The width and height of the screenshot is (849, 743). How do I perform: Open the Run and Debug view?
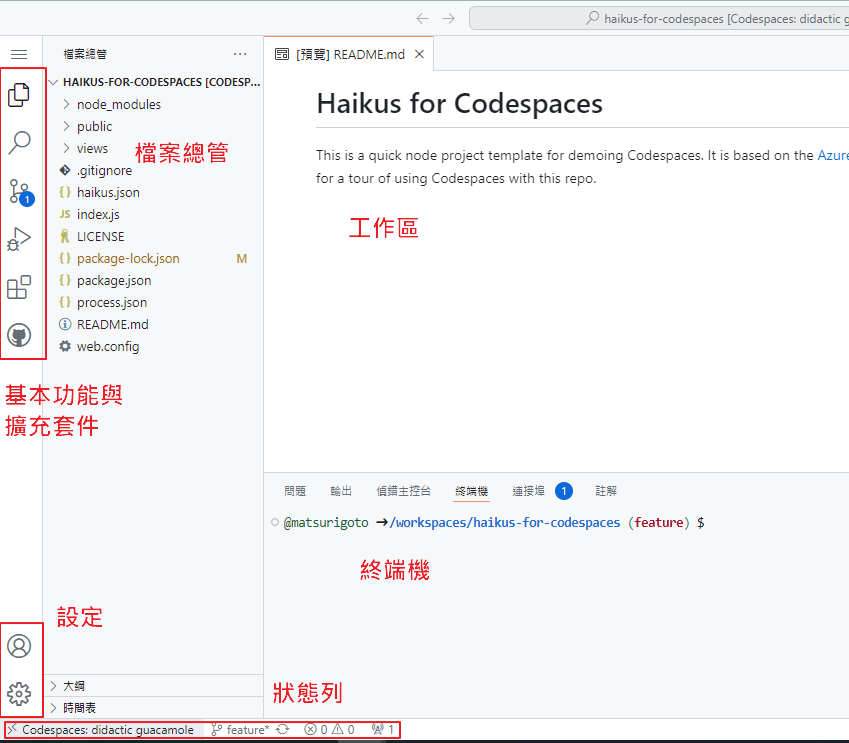tap(19, 239)
